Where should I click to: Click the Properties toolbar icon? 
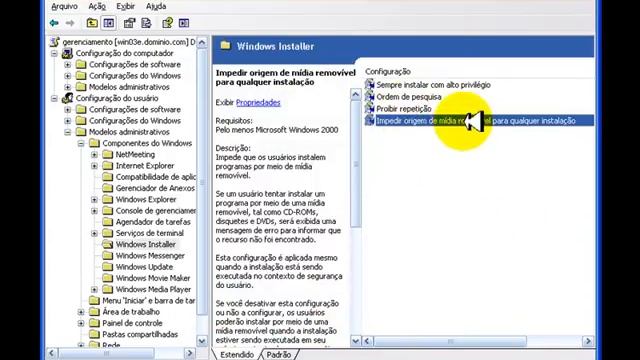(x=129, y=23)
